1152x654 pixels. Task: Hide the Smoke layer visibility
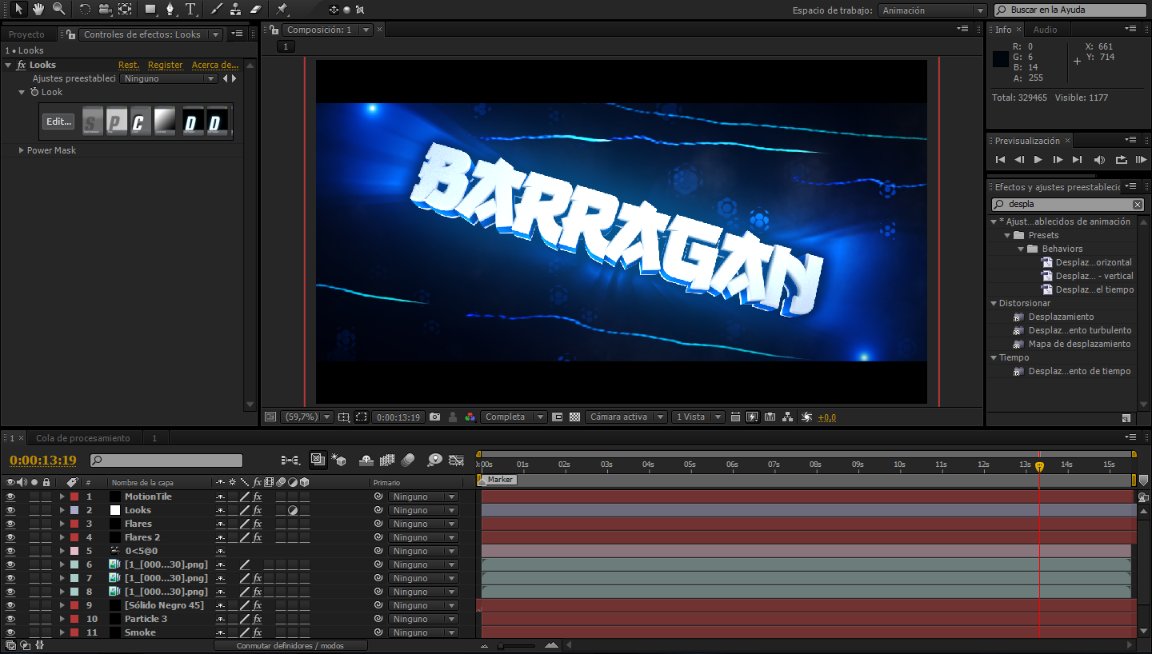click(x=10, y=632)
